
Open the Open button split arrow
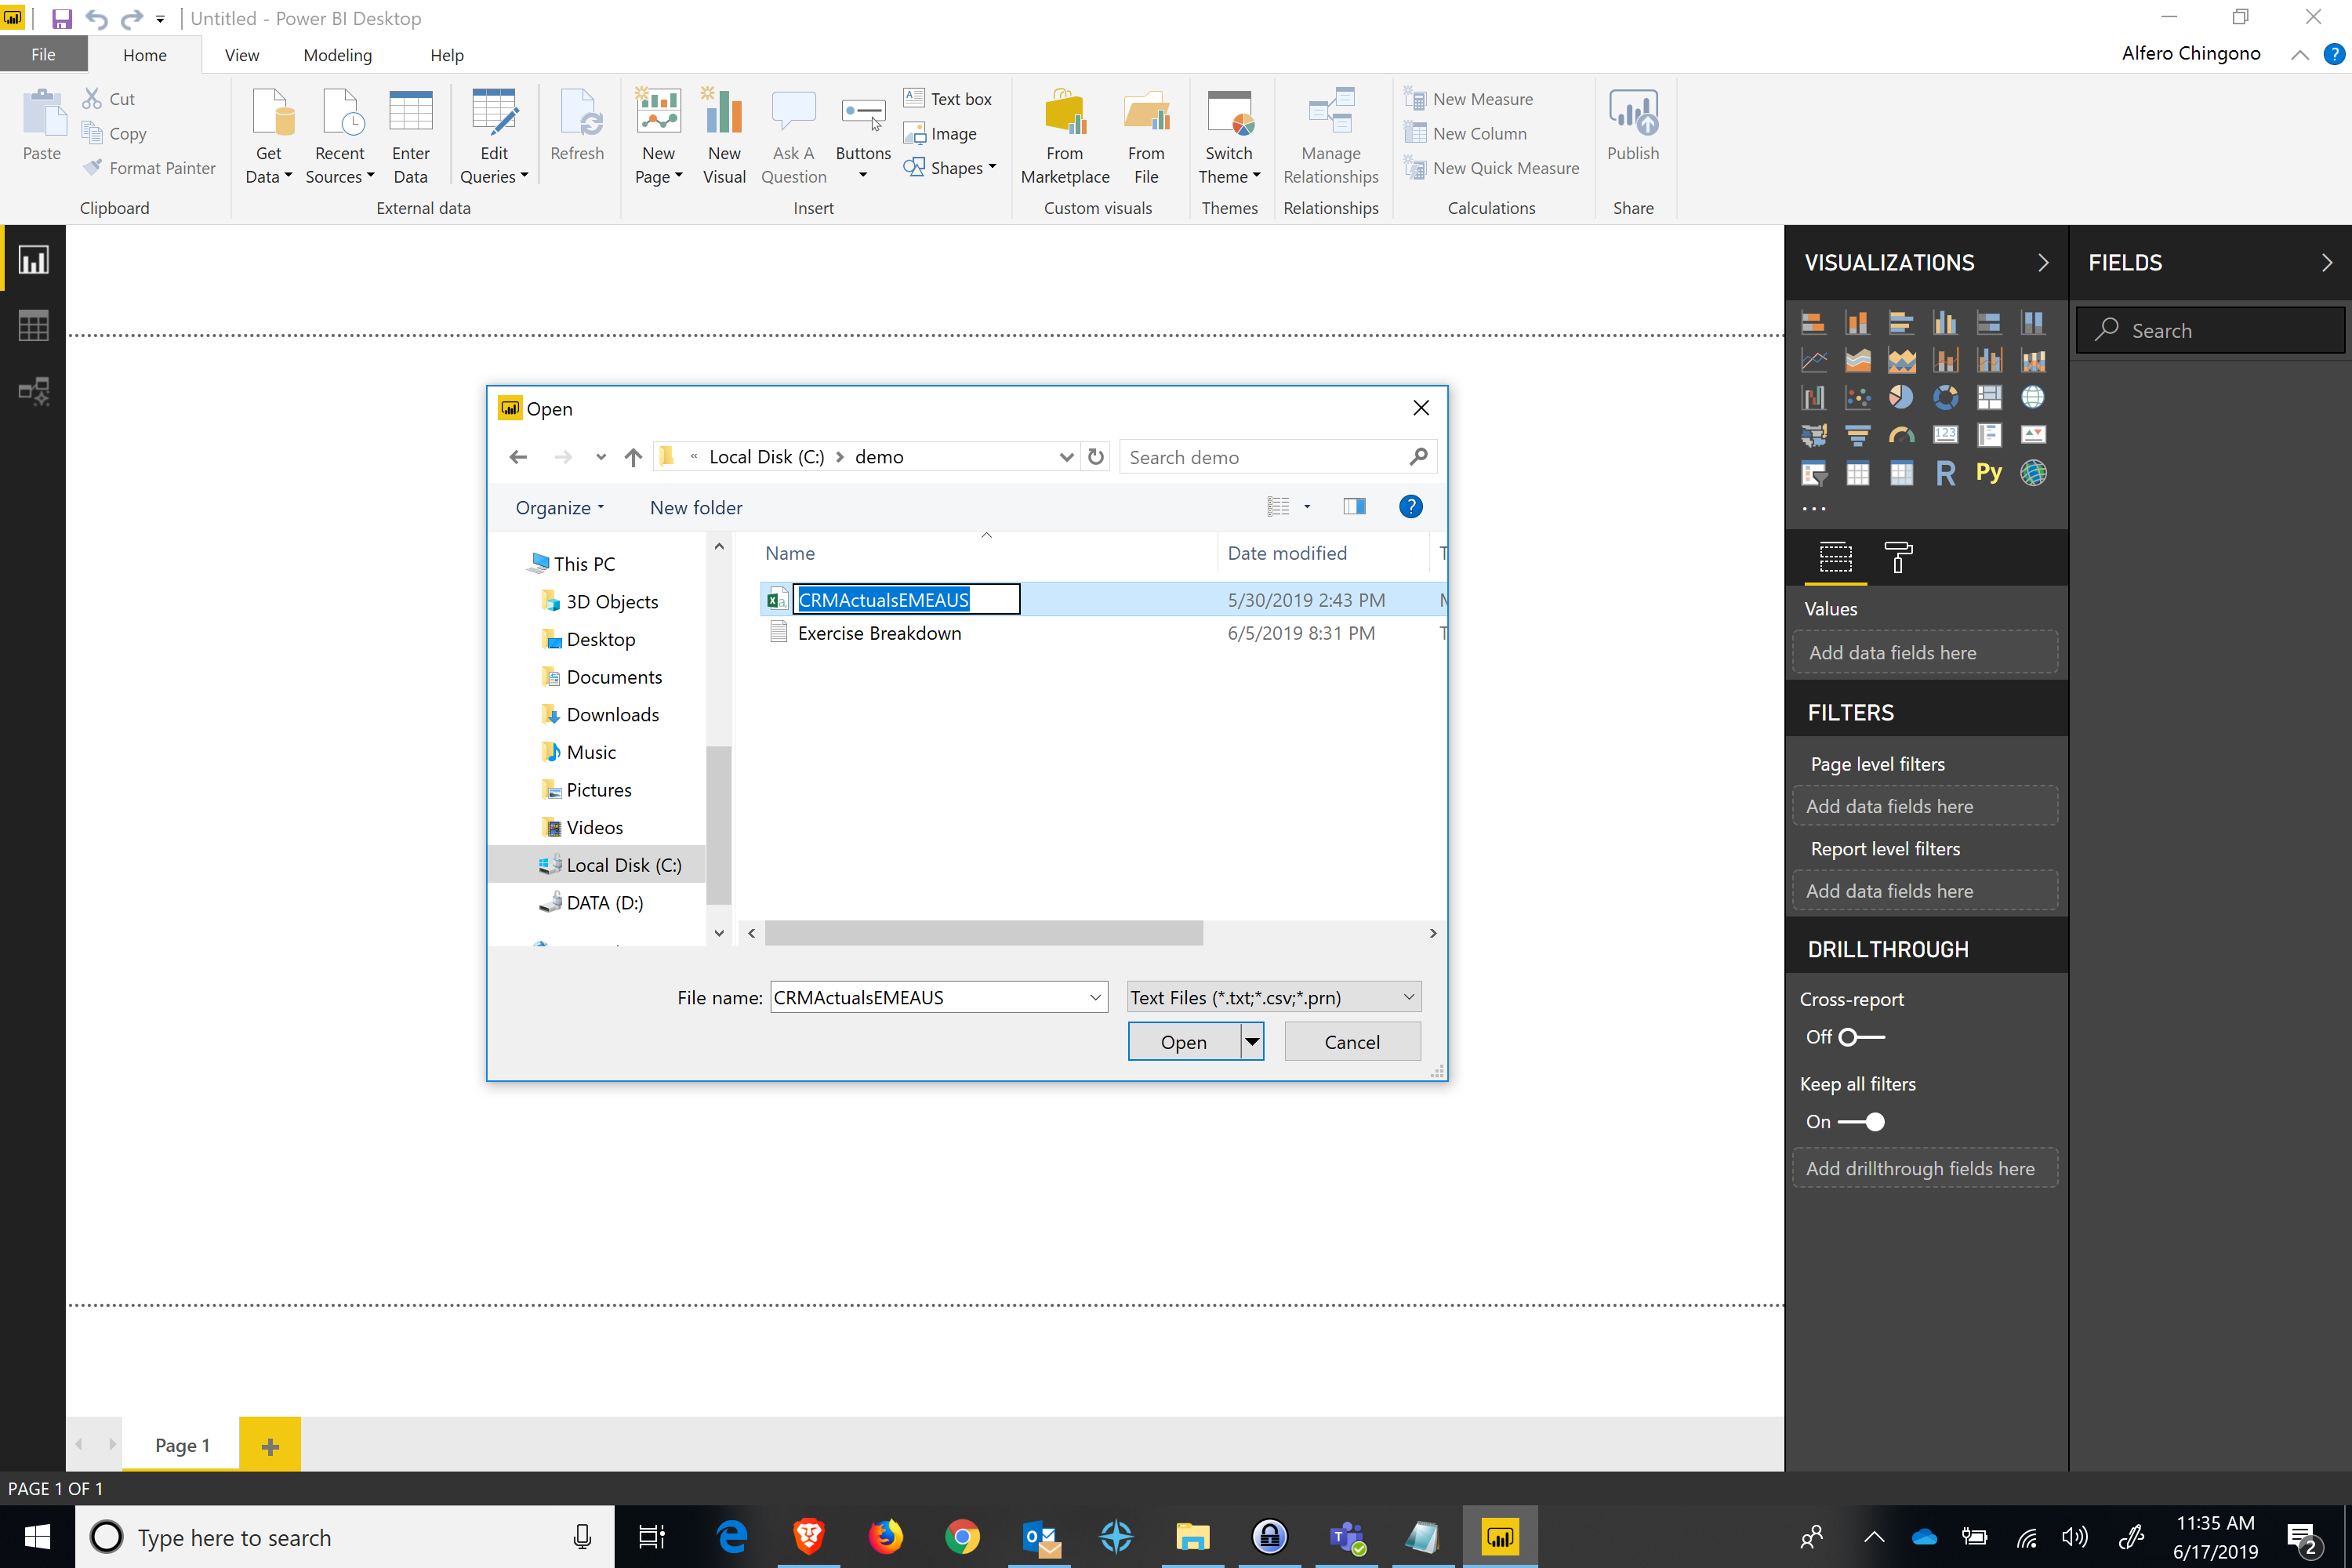click(1252, 1041)
